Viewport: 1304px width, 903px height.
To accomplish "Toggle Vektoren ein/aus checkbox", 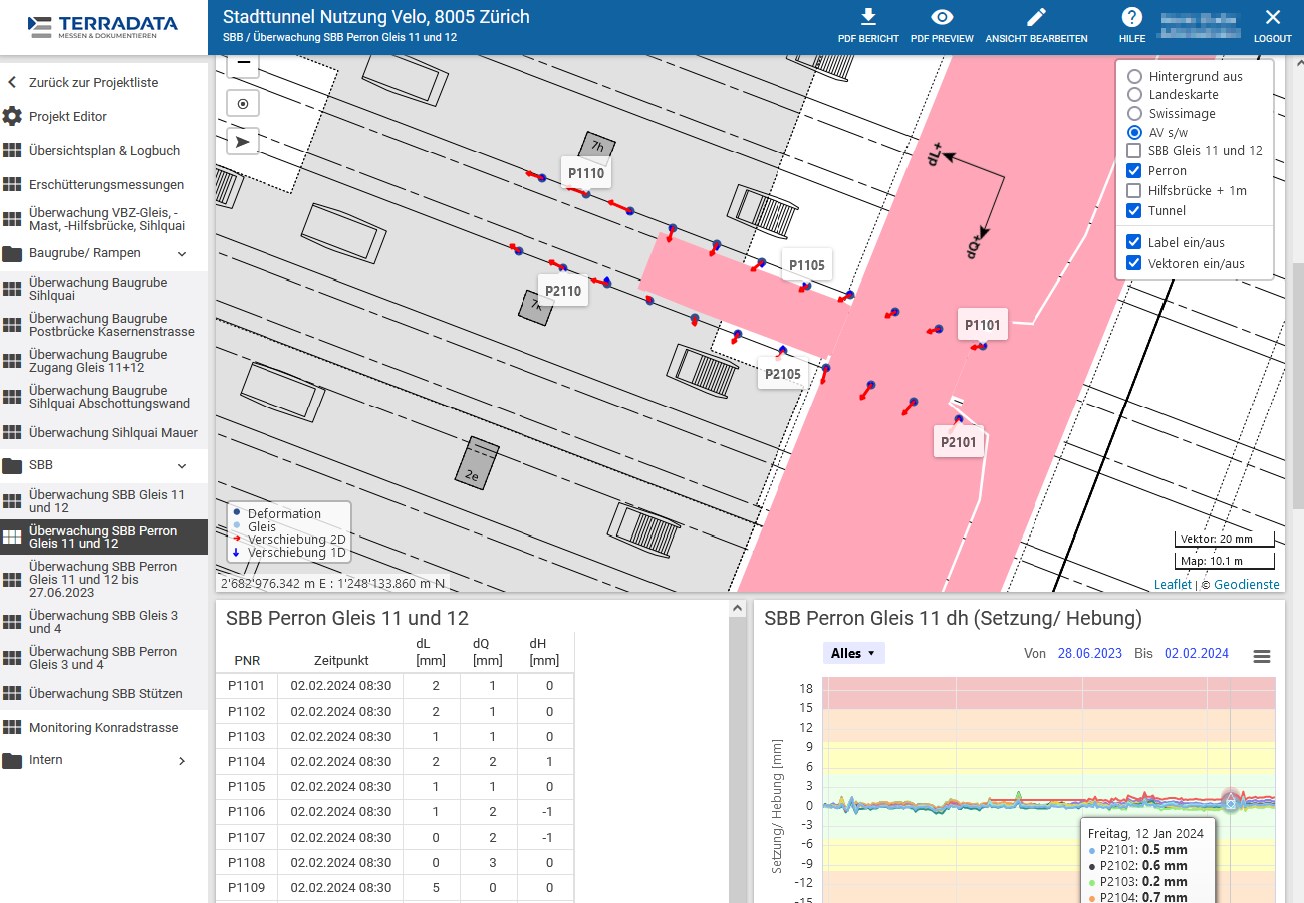I will (x=1134, y=263).
